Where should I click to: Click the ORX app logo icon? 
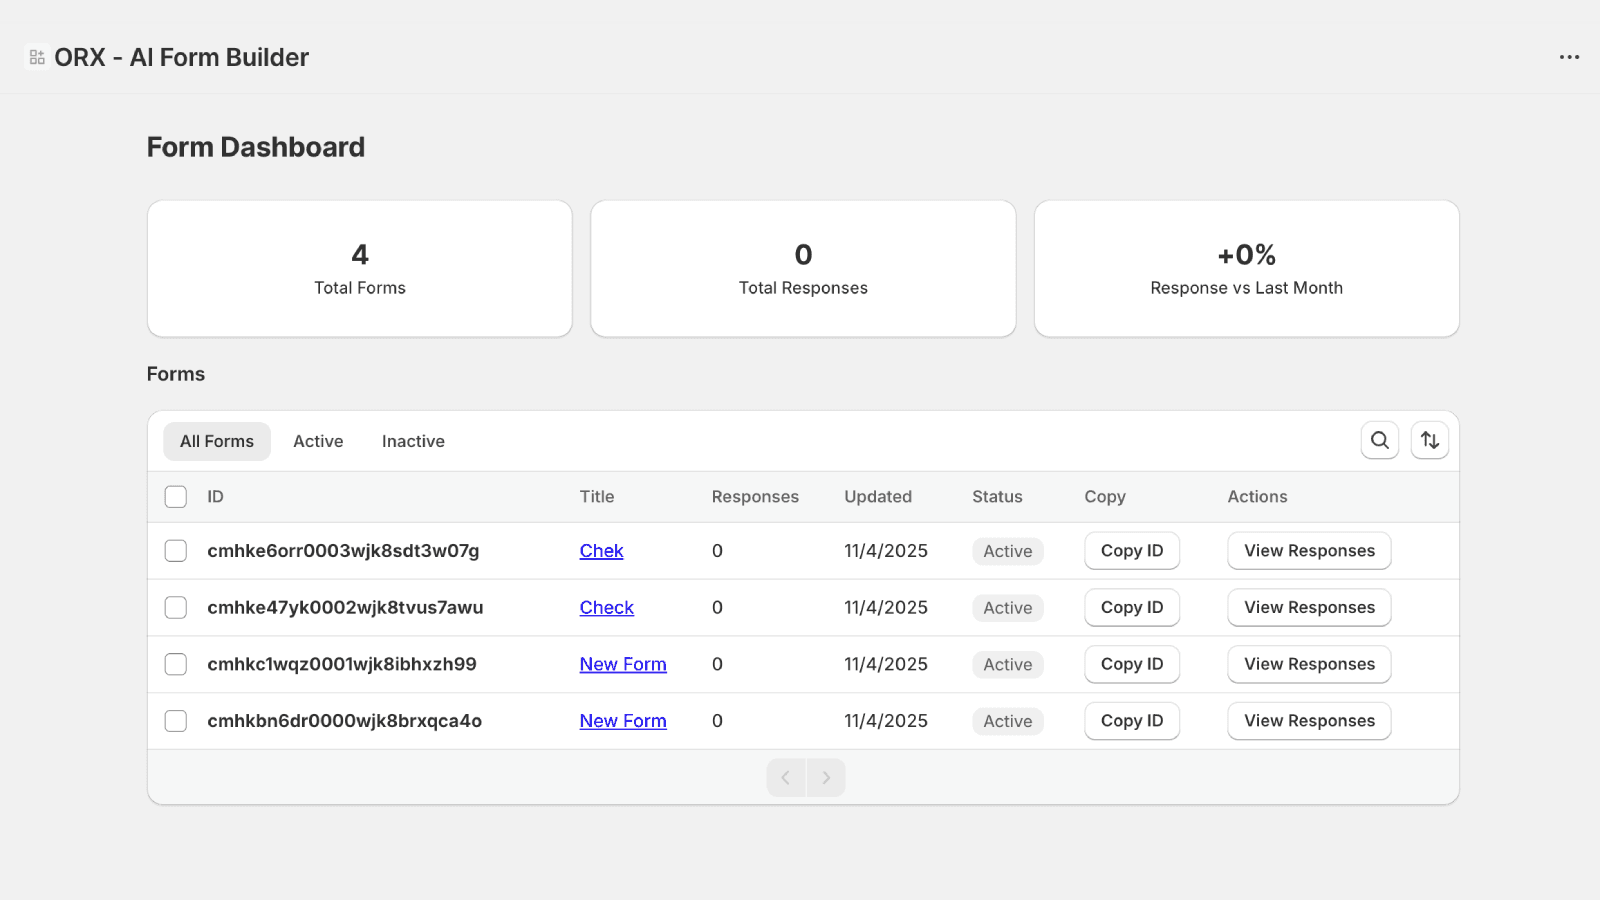[x=36, y=57]
